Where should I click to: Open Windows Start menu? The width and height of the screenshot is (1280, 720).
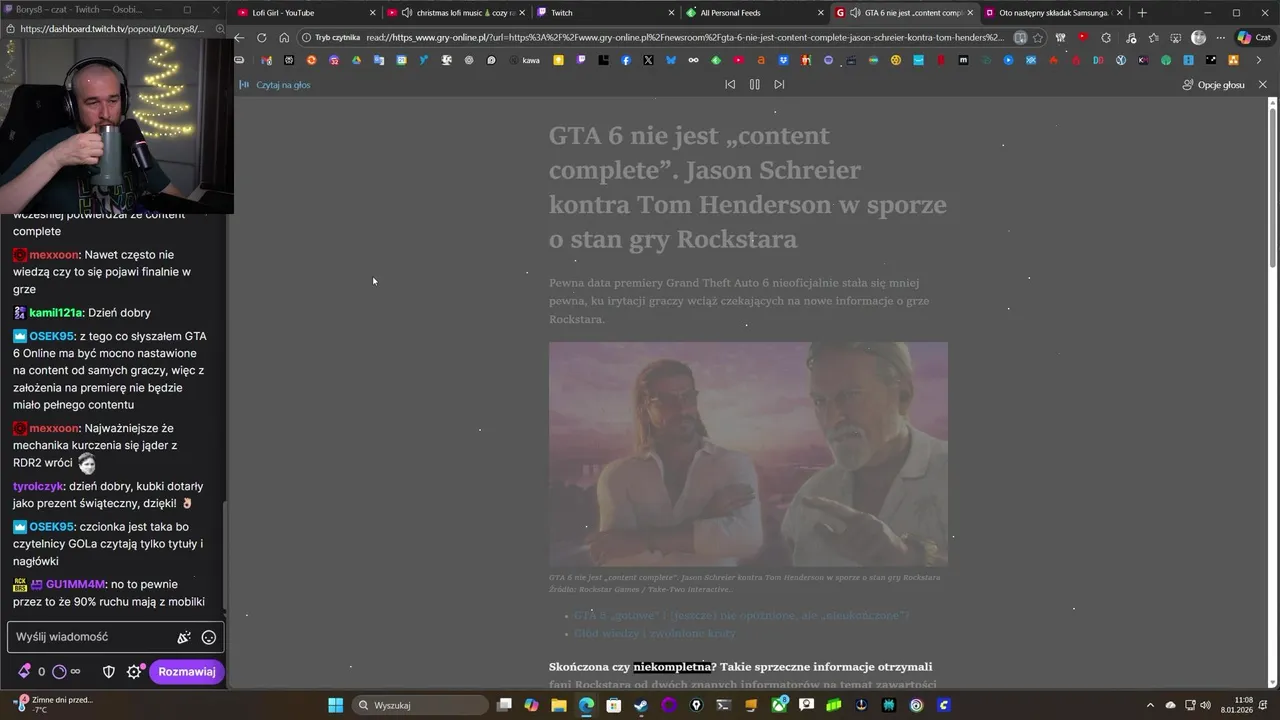(336, 705)
